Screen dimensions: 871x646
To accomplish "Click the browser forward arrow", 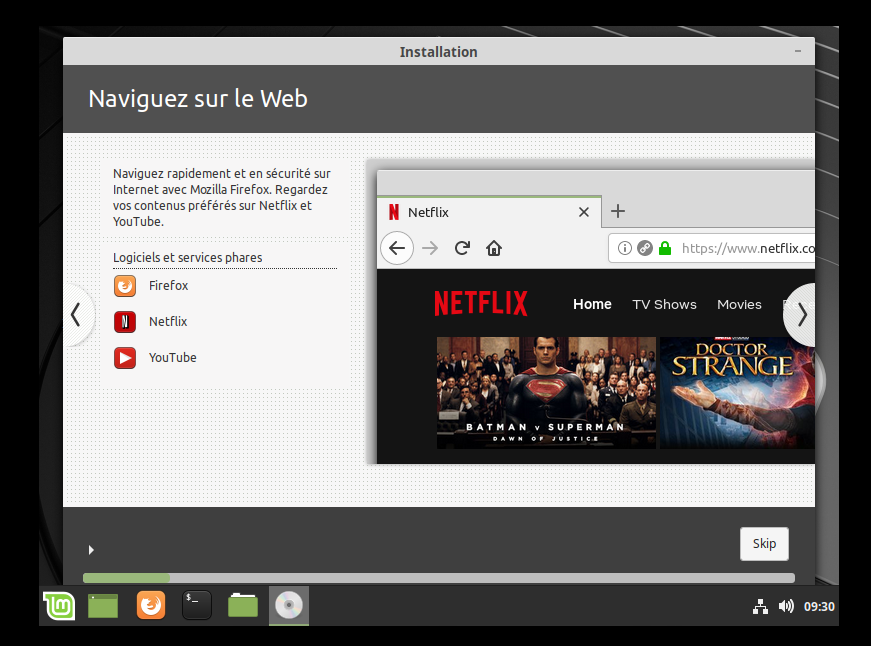I will [430, 248].
